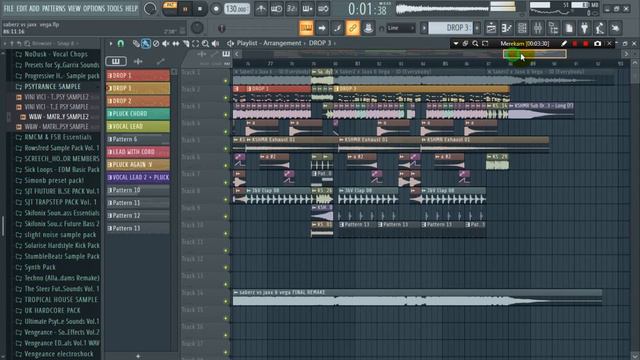
Task: Open the VIEW menu
Action: click(x=74, y=8)
